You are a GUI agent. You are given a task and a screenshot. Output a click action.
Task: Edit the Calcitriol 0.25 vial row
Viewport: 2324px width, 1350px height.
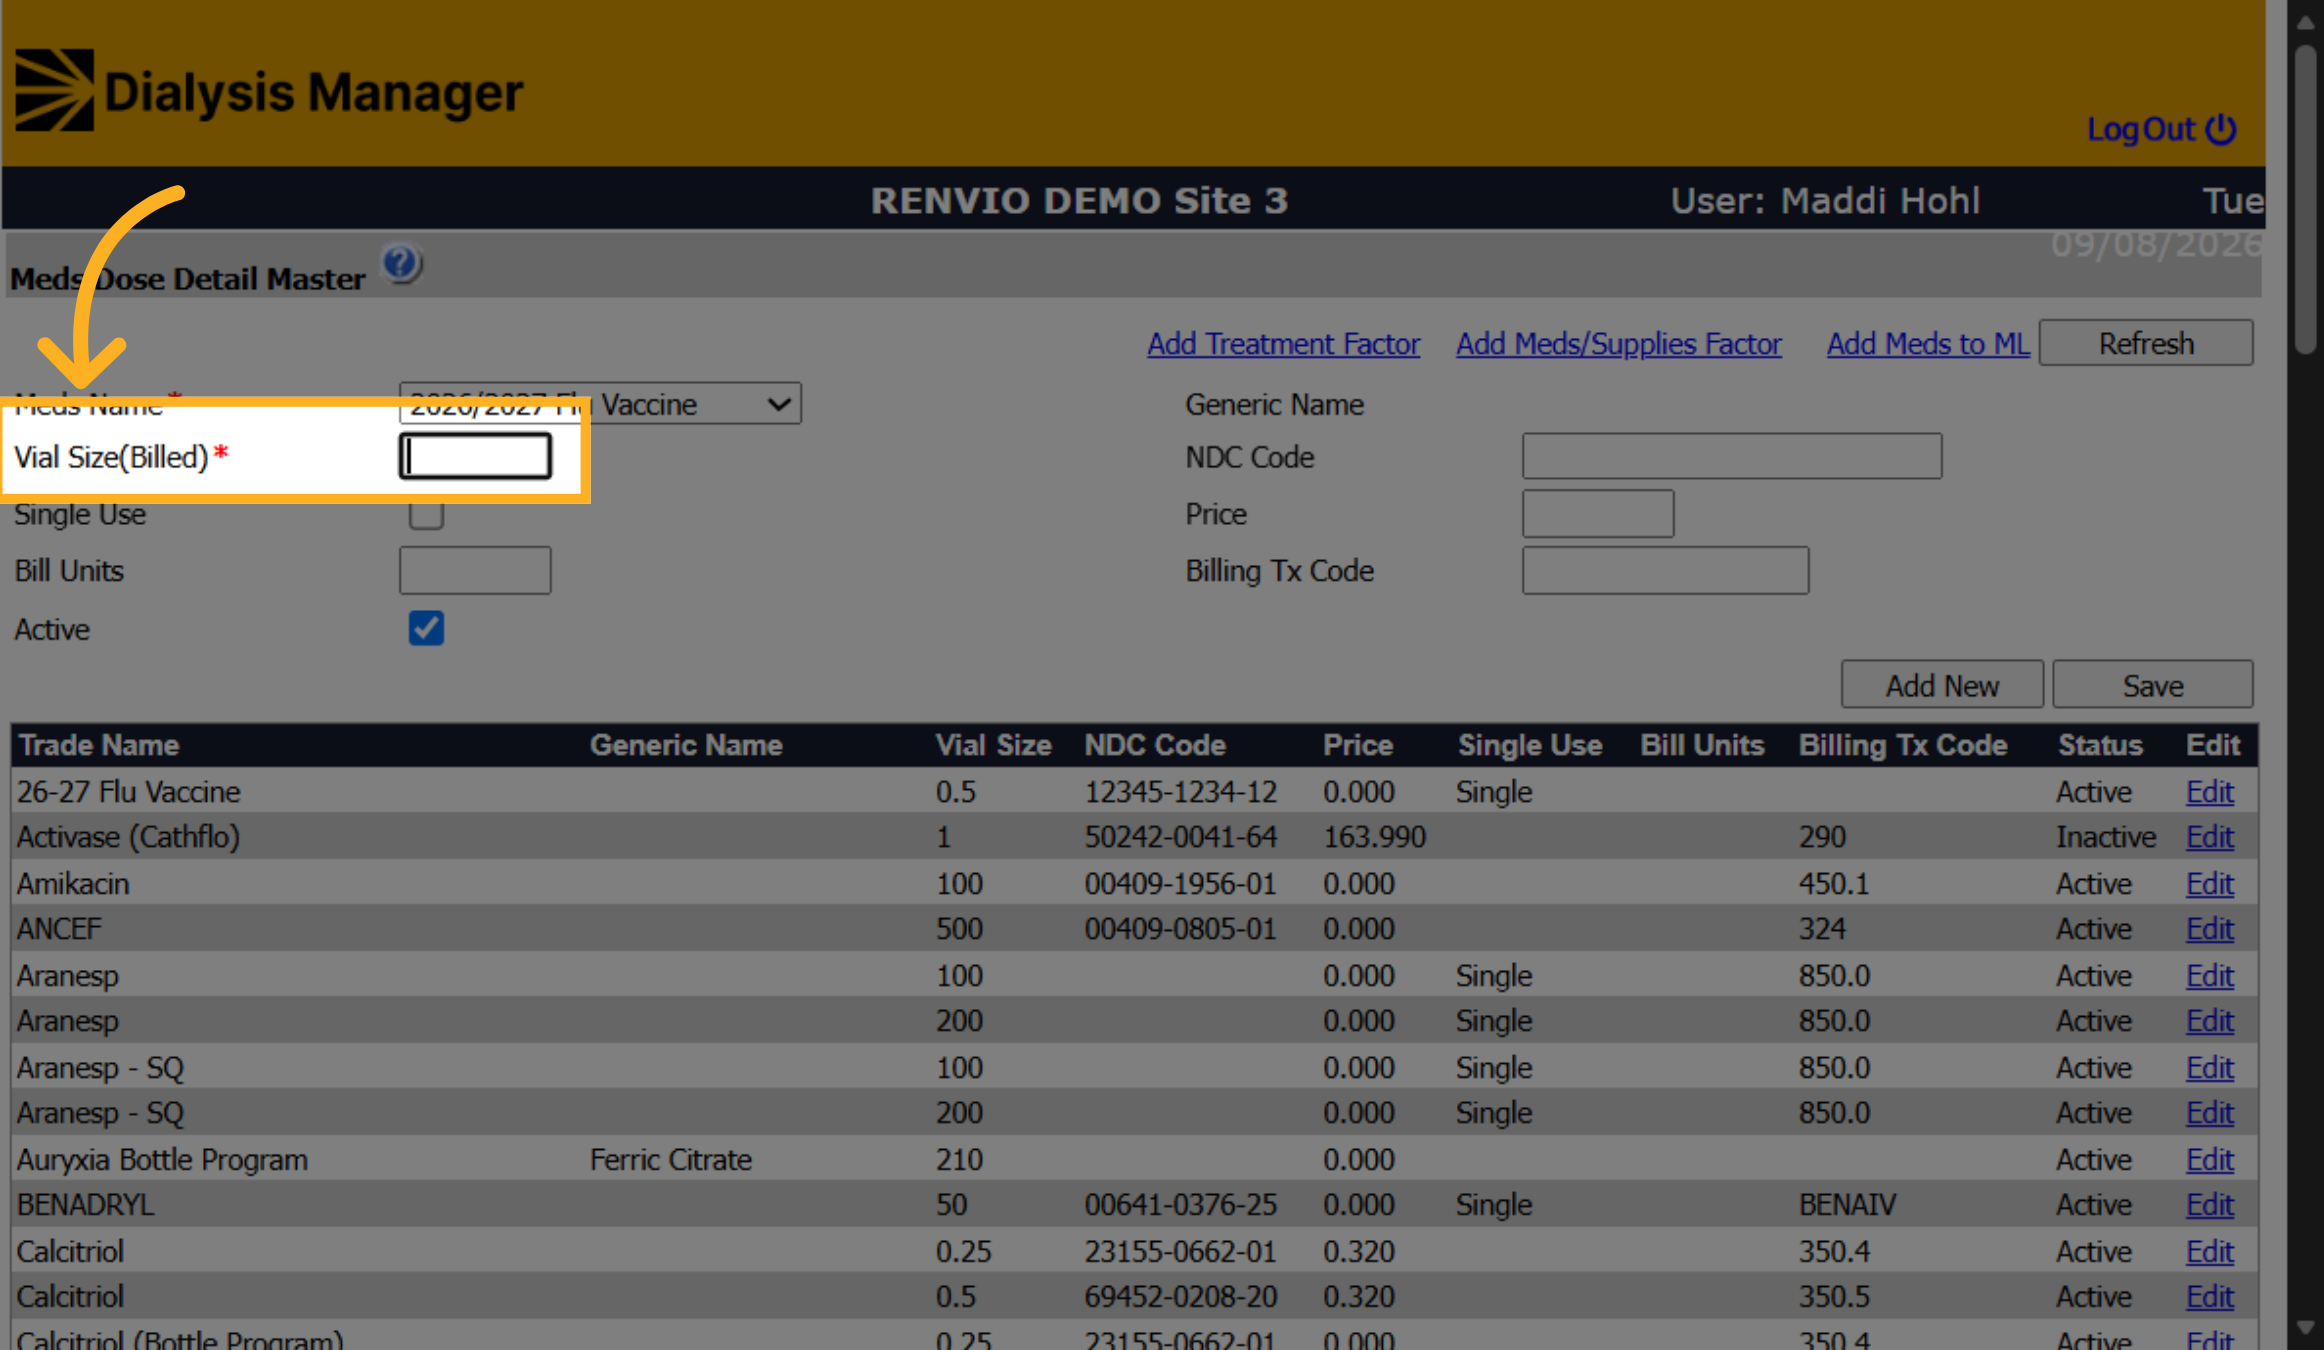point(2209,1252)
